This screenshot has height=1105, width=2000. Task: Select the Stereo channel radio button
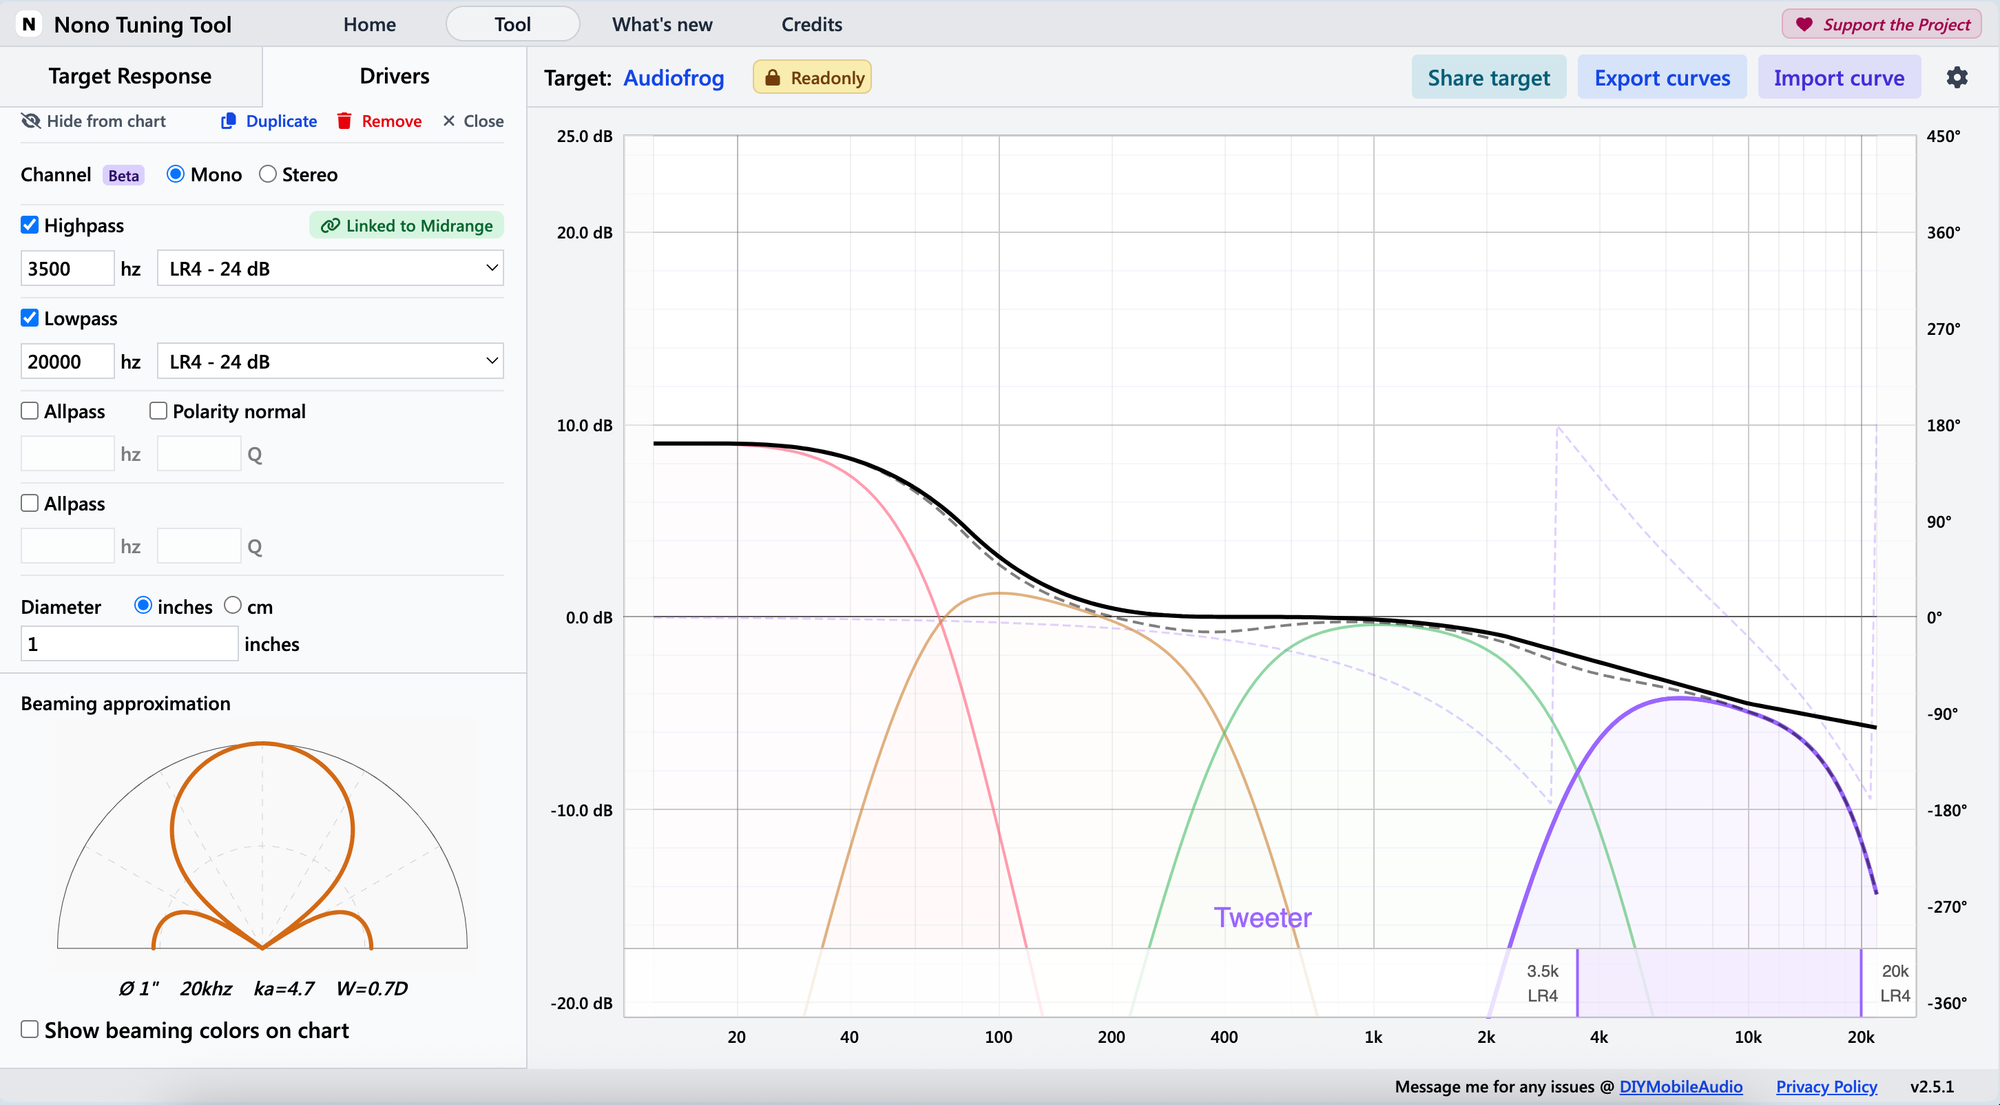tap(268, 174)
